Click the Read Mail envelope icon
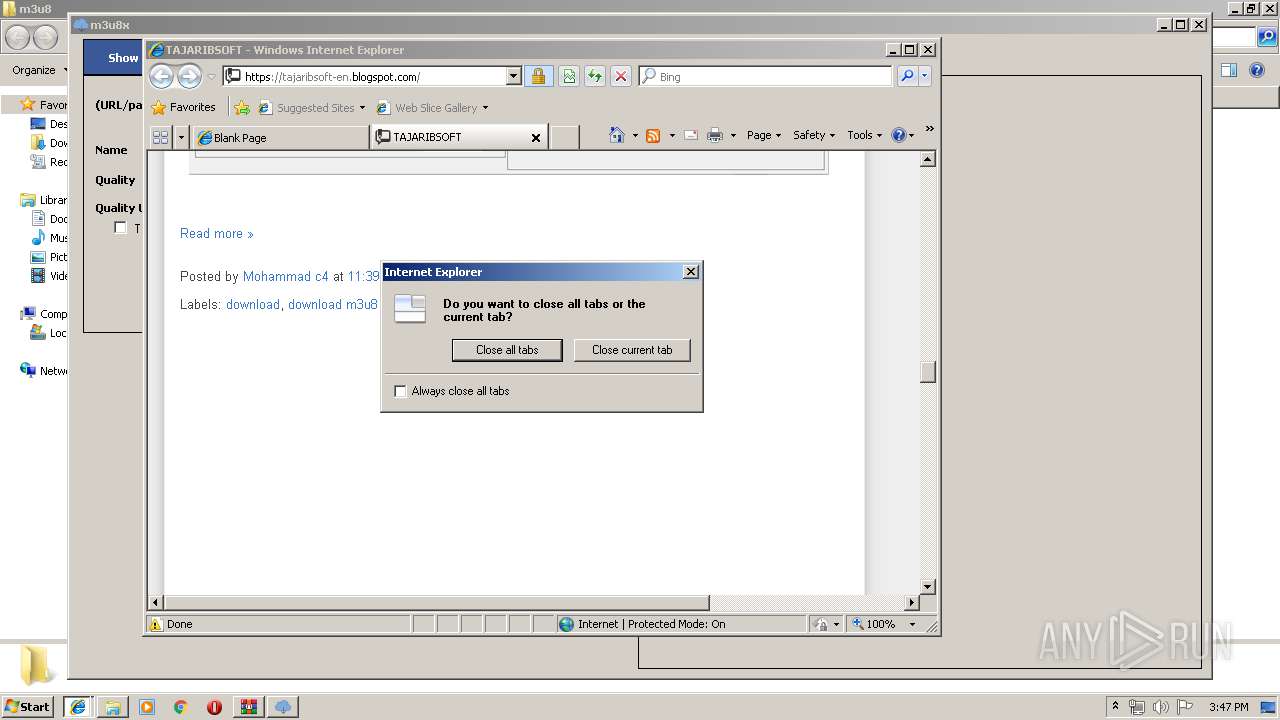Image resolution: width=1280 pixels, height=720 pixels. tap(691, 135)
